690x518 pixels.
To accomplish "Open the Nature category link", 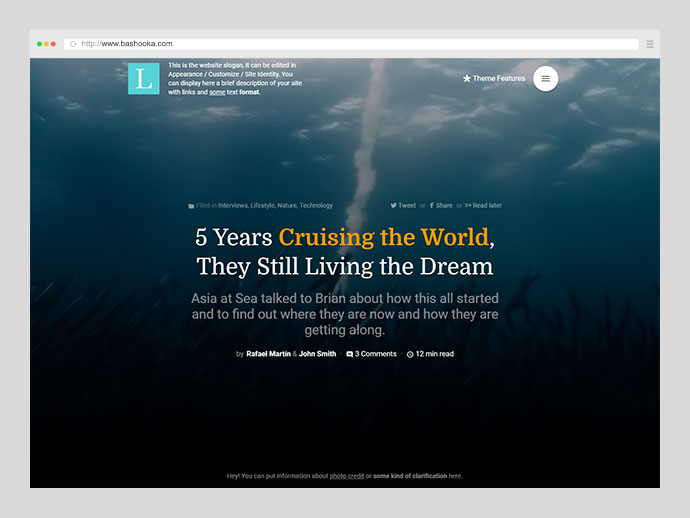I will coord(287,206).
